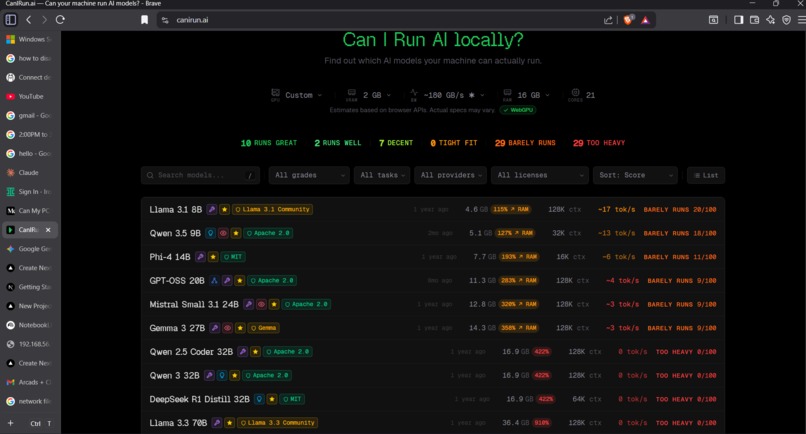
Task: Open the Sort: Score dropdown
Action: click(635, 175)
